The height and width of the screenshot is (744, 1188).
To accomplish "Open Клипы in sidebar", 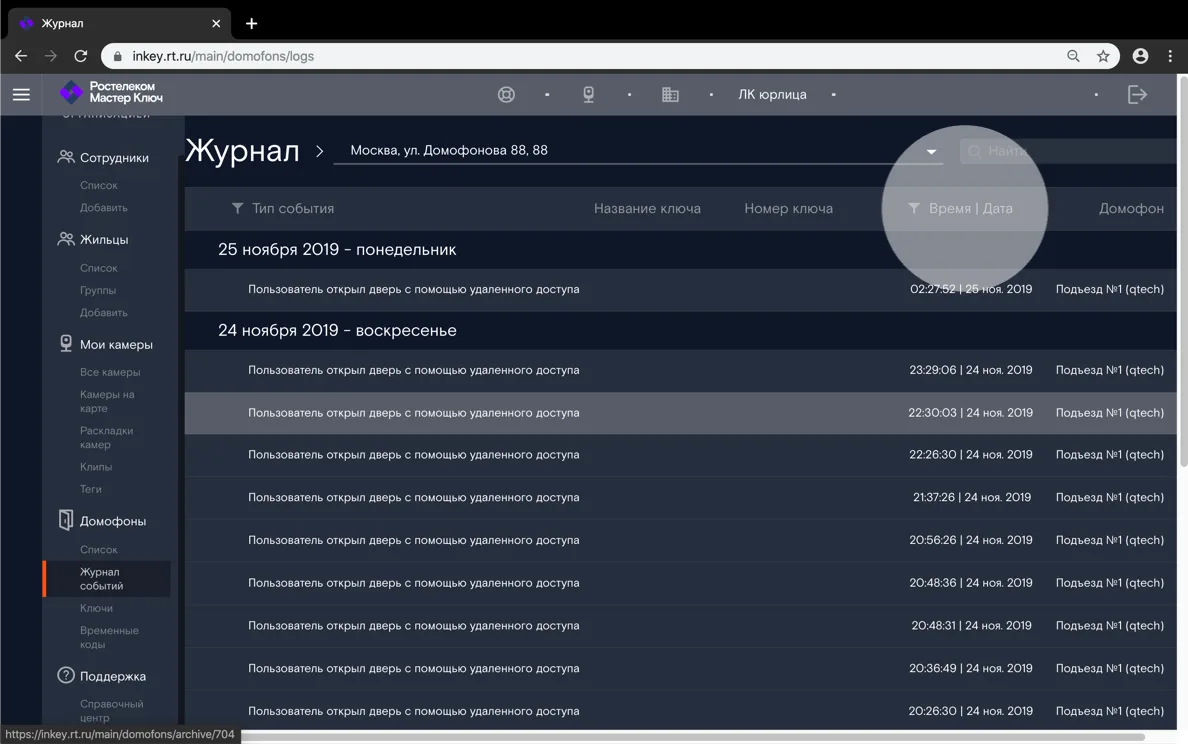I will (95, 467).
